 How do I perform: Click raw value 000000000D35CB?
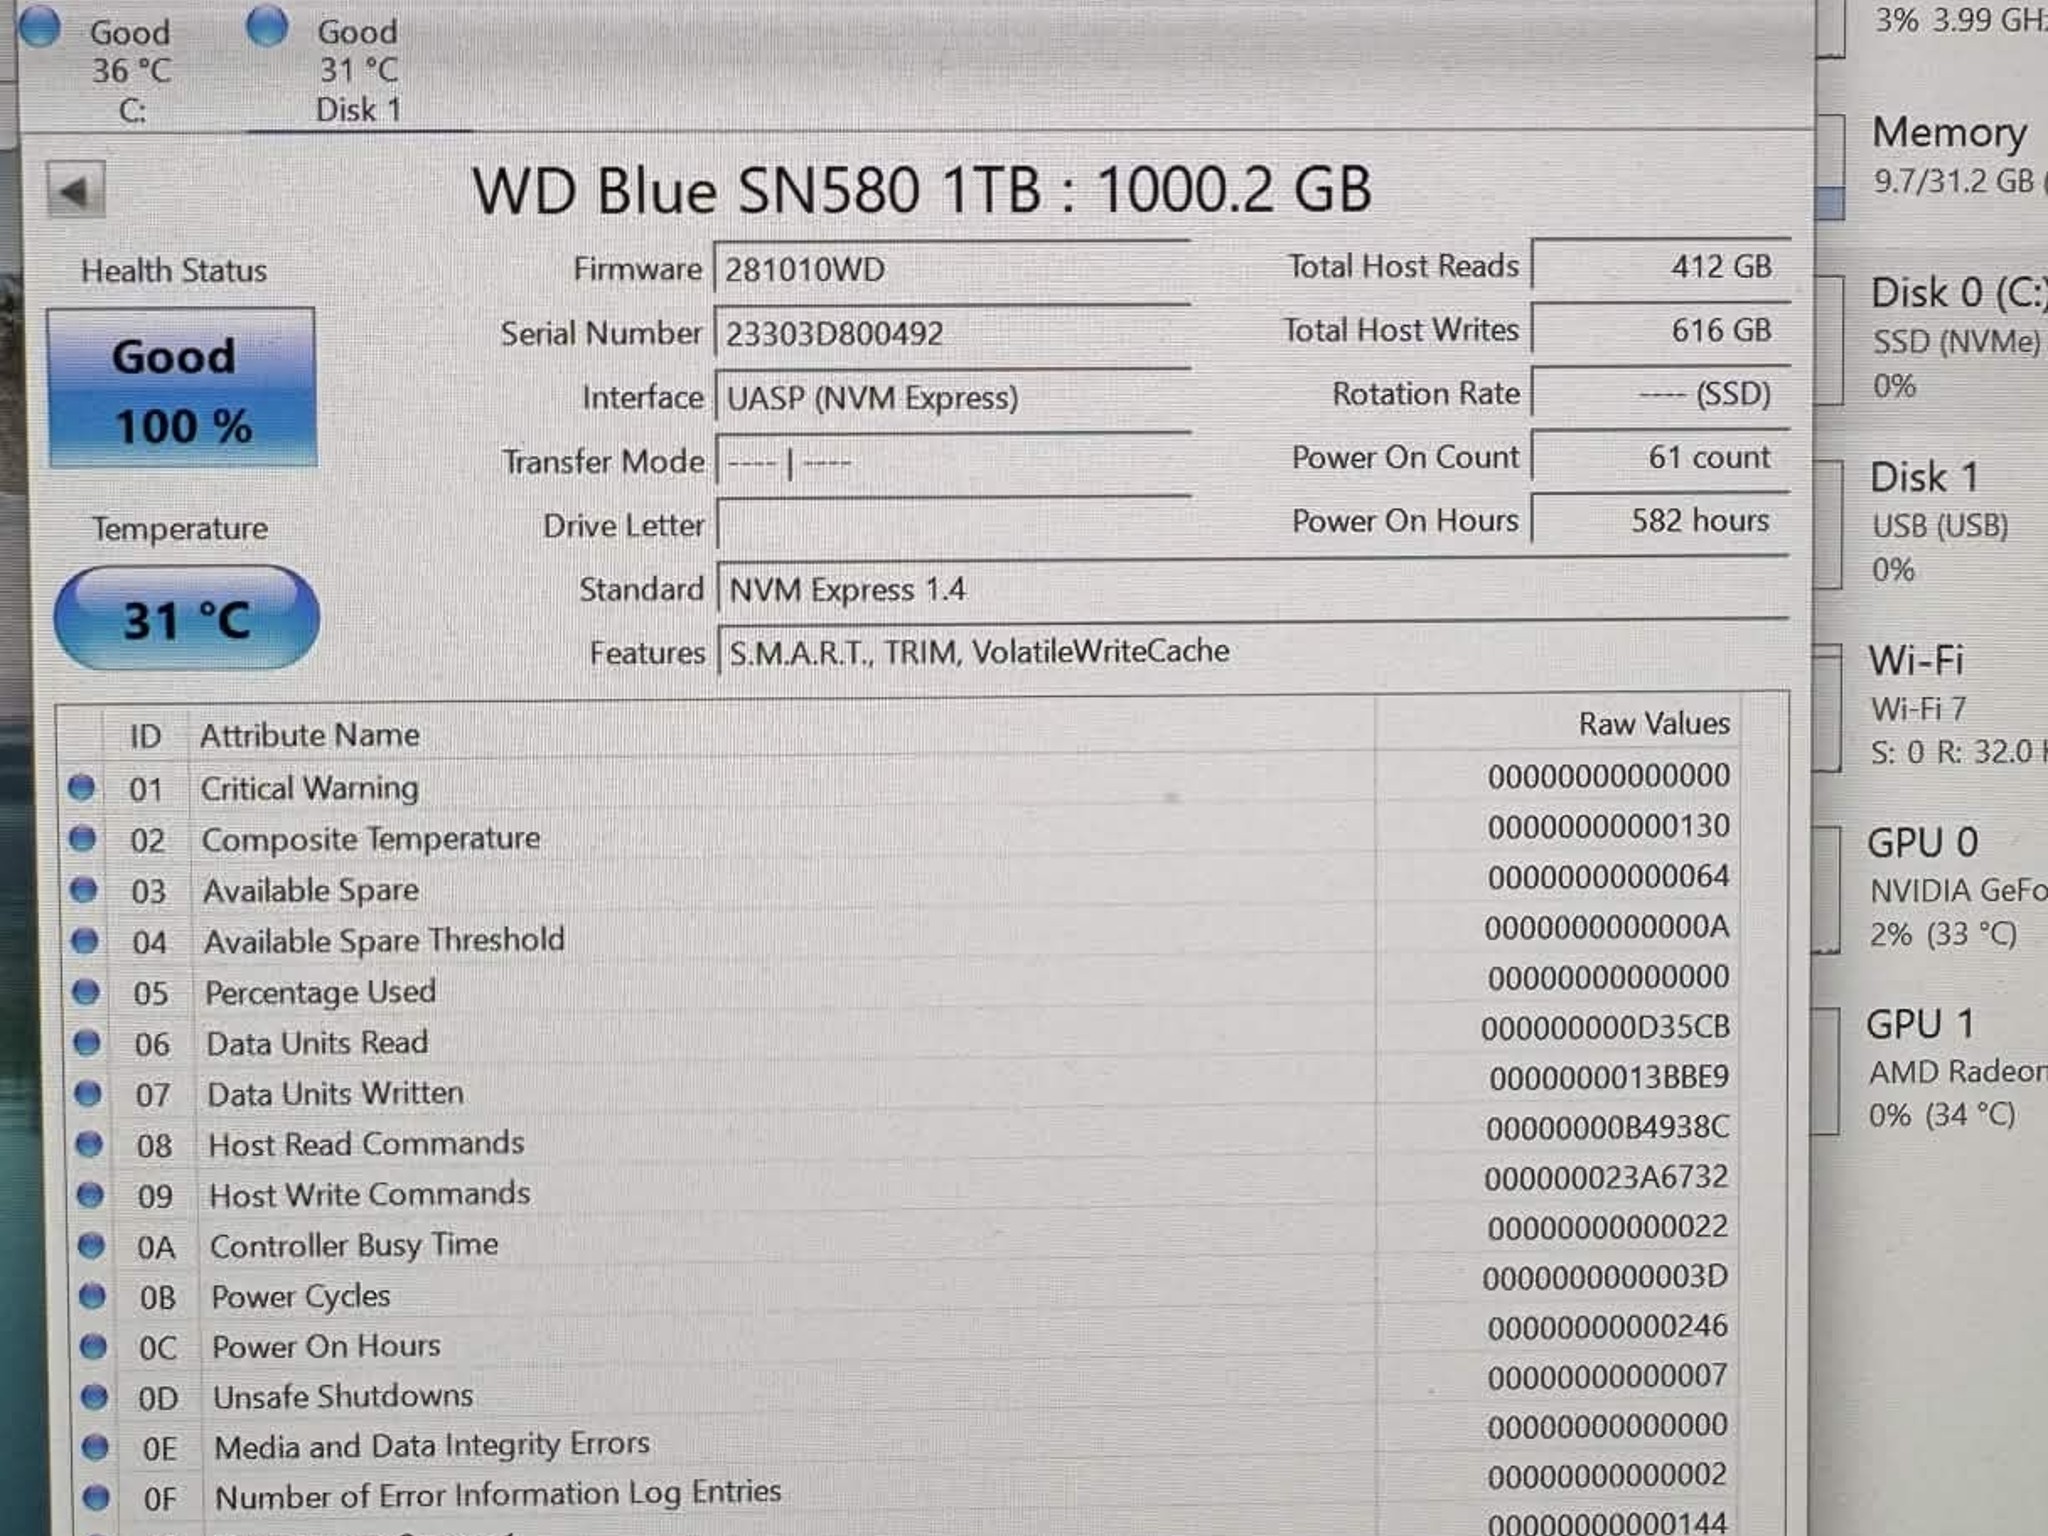pyautogui.click(x=1605, y=1027)
